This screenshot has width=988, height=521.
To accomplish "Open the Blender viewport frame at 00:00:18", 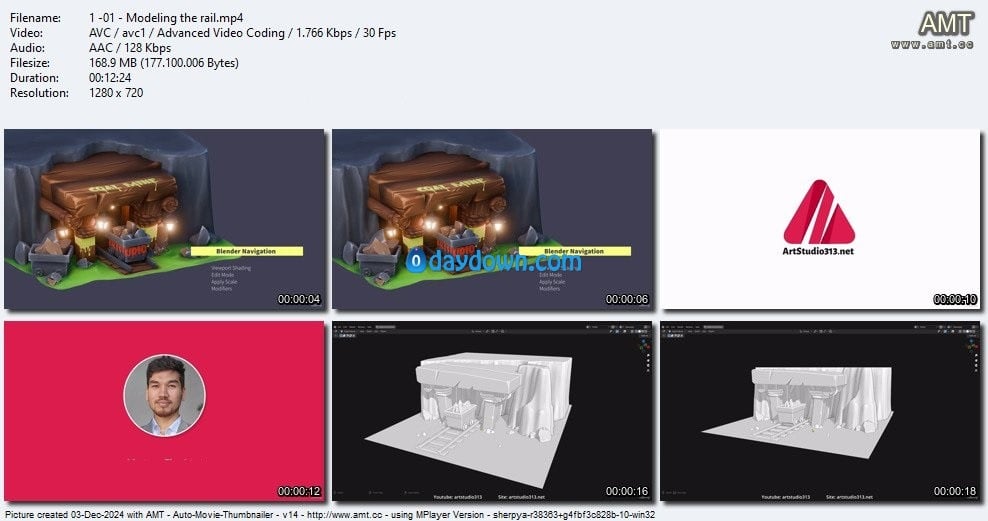I will (820, 411).
